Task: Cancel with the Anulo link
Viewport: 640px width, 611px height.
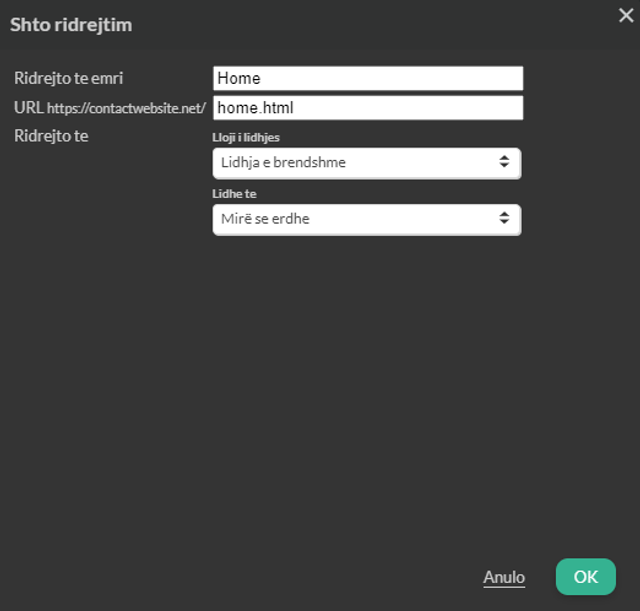Action: coord(504,578)
